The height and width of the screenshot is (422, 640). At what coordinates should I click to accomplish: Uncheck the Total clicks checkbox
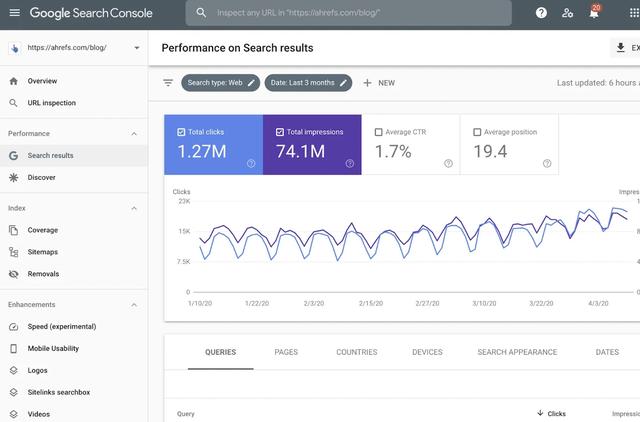[x=181, y=132]
